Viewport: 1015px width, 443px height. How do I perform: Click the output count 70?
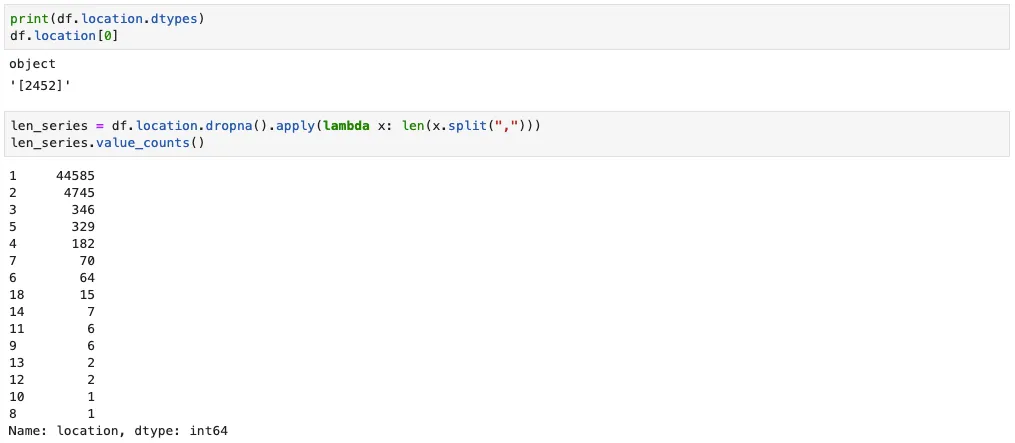(x=87, y=260)
